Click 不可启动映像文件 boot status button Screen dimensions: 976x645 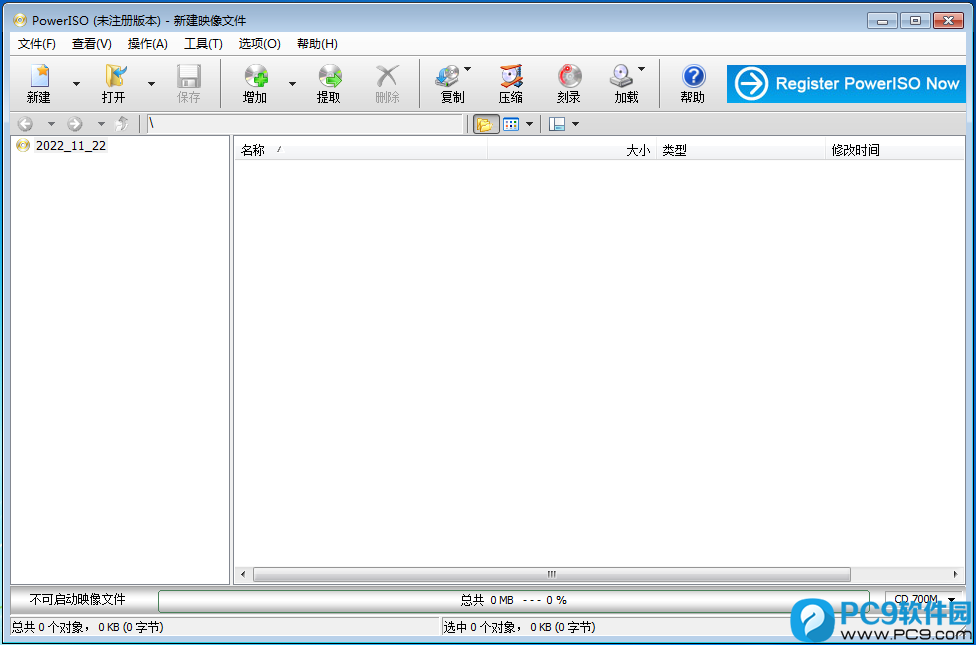(78, 600)
